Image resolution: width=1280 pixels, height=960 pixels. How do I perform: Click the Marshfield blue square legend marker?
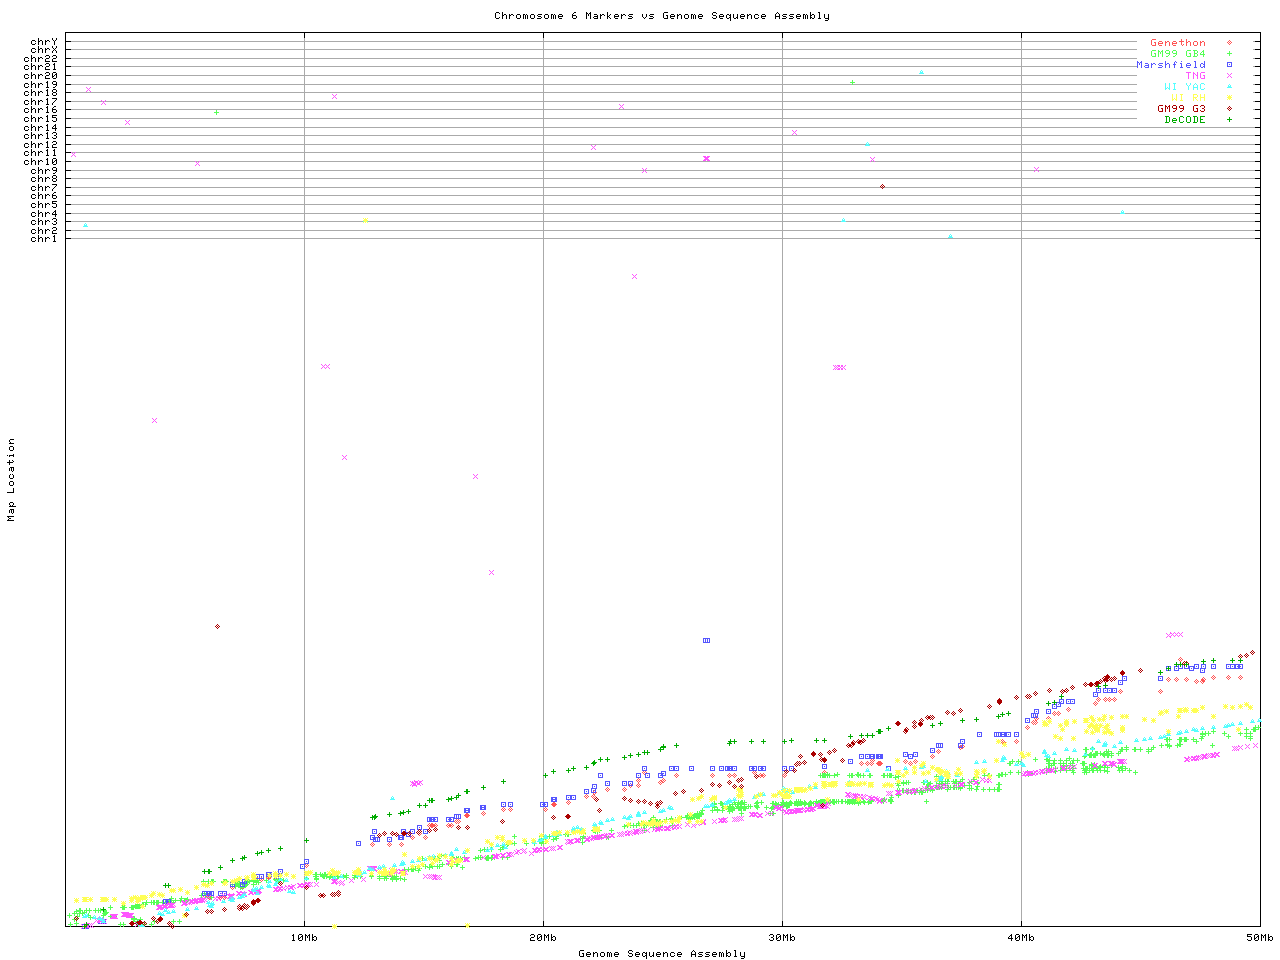point(1229,65)
